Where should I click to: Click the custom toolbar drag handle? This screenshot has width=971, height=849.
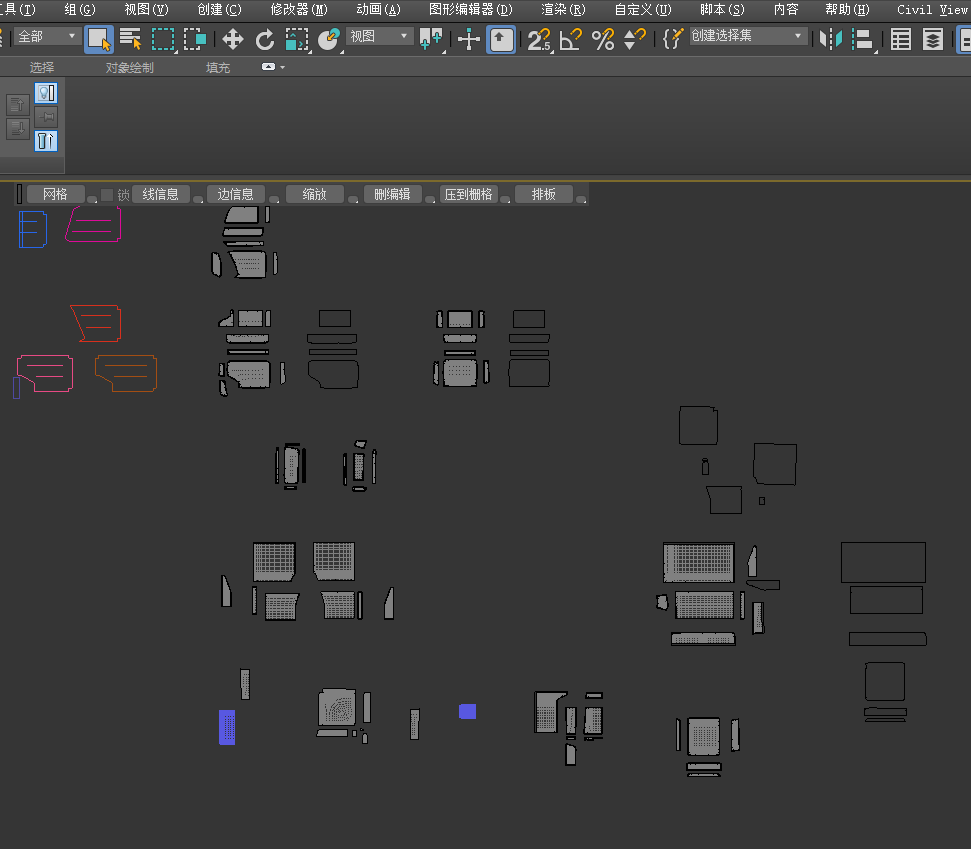coord(19,194)
